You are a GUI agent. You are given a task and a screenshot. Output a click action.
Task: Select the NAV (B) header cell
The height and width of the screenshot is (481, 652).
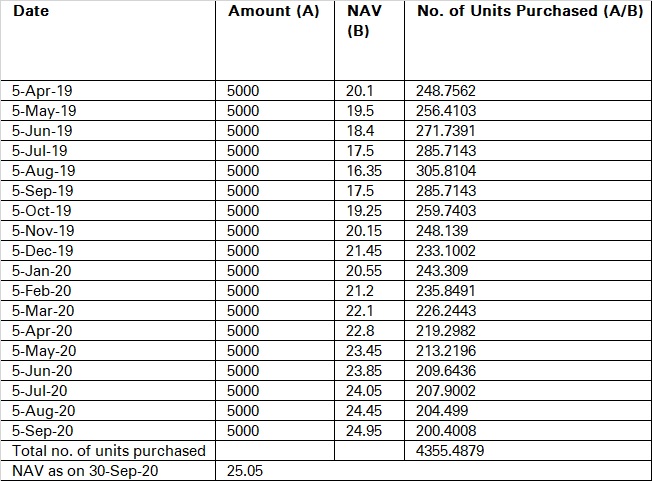click(x=361, y=21)
